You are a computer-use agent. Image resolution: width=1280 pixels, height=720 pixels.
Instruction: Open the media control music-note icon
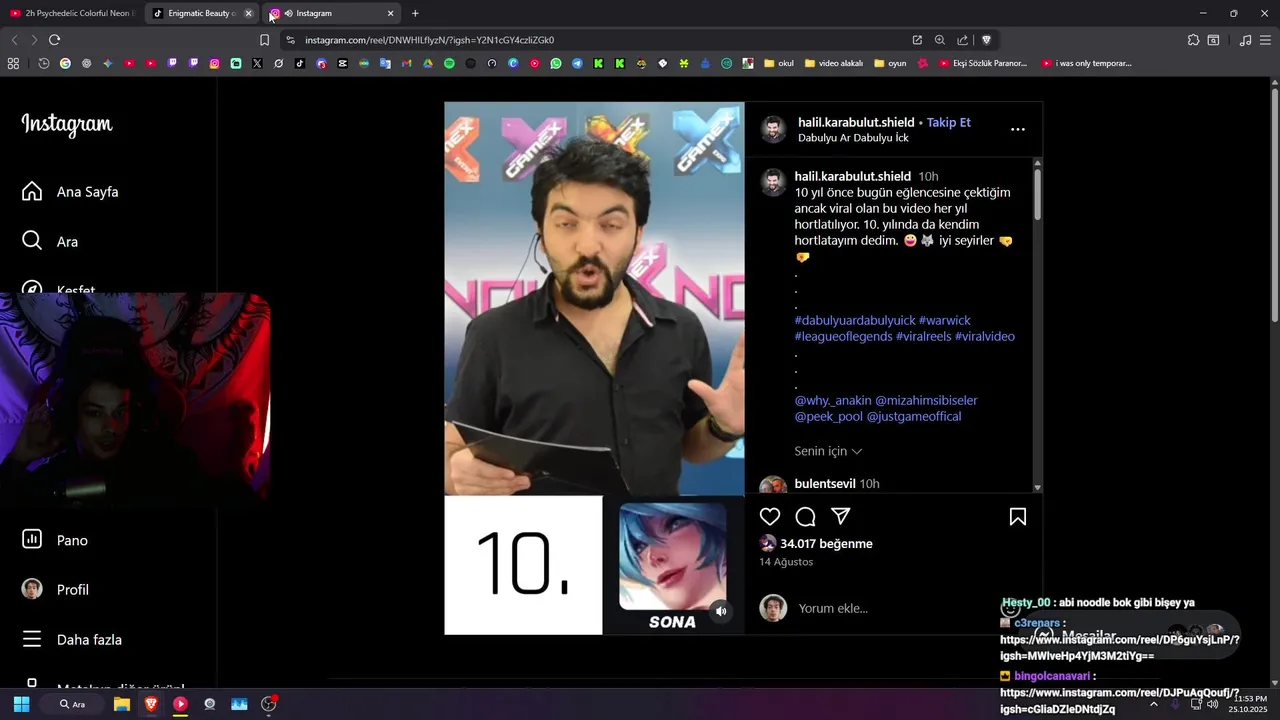[x=1245, y=40]
